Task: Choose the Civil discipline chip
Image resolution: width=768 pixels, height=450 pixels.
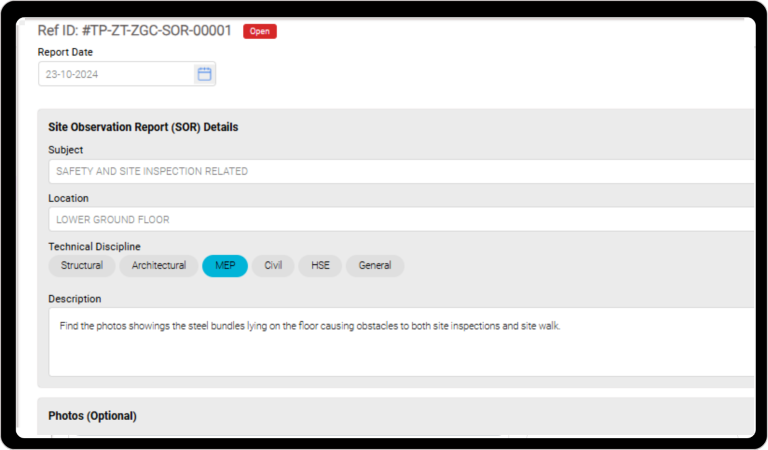Action: pyautogui.click(x=273, y=266)
